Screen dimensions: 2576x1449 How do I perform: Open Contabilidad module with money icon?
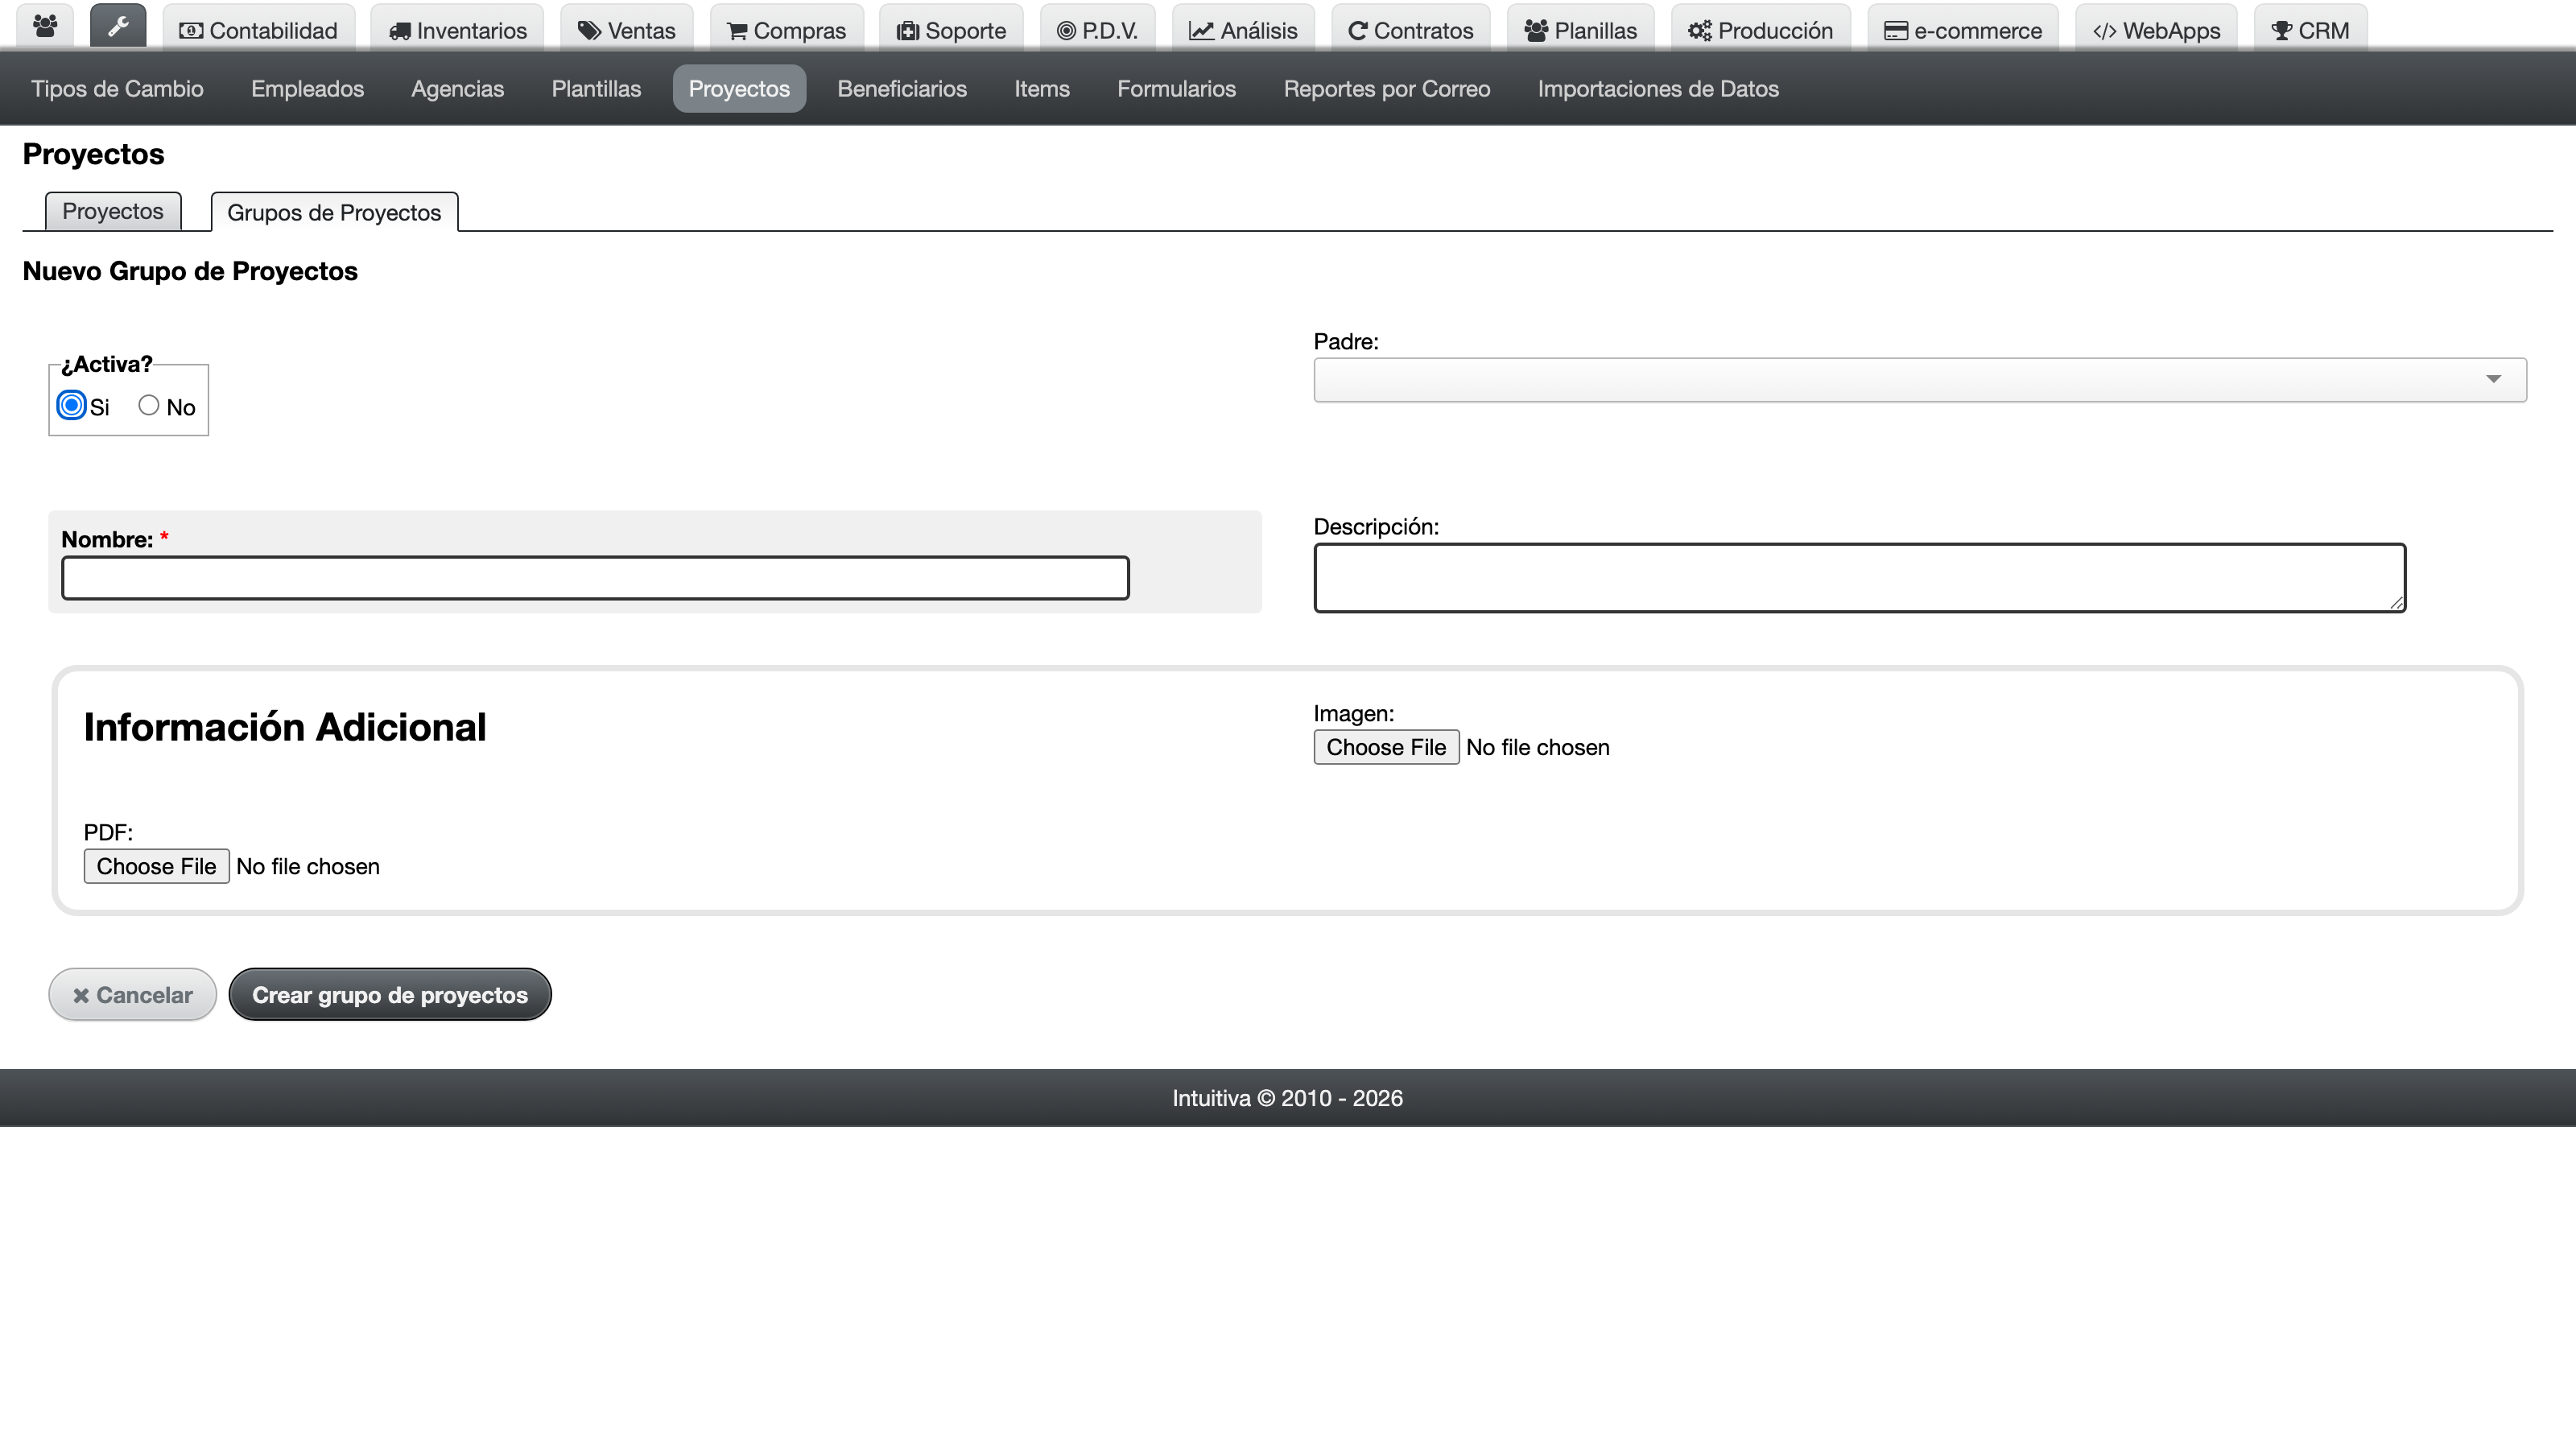point(258,30)
